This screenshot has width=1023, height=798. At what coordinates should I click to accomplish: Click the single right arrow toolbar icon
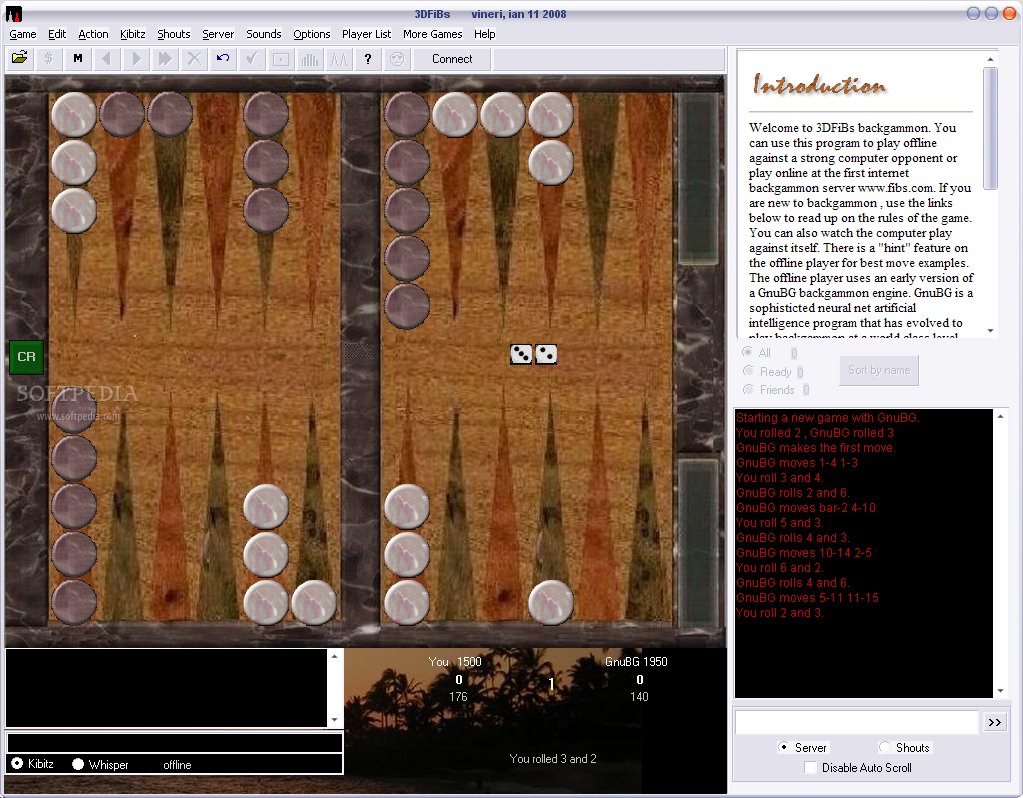tap(136, 58)
